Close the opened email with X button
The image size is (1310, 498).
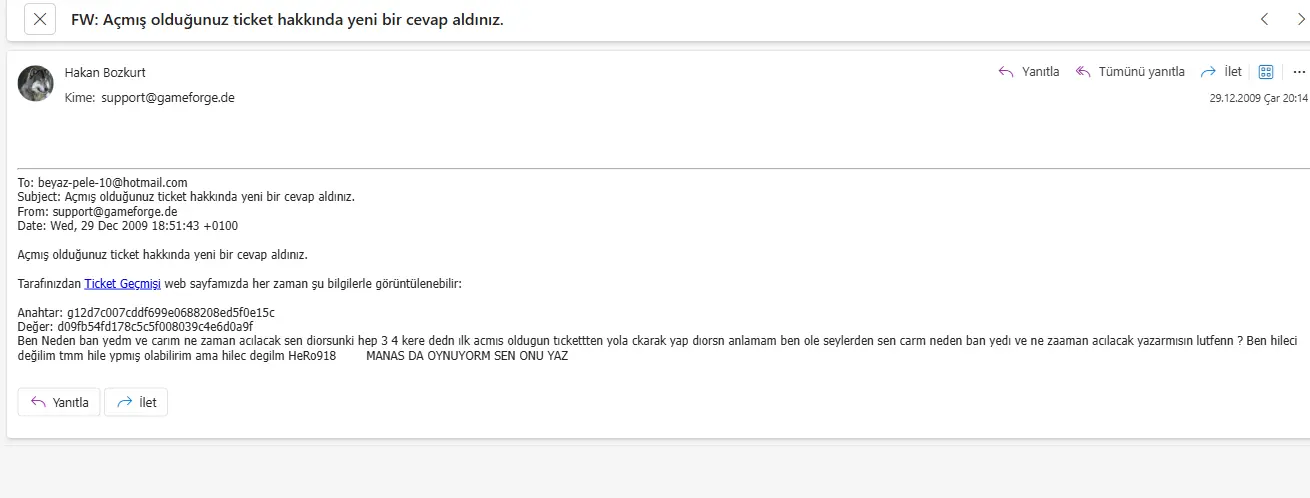point(39,19)
